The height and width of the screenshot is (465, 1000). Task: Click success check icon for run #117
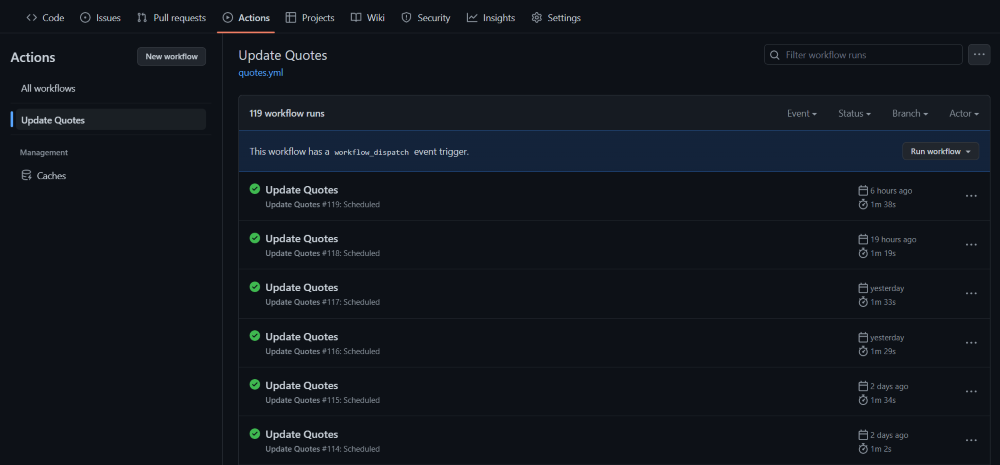pos(254,287)
